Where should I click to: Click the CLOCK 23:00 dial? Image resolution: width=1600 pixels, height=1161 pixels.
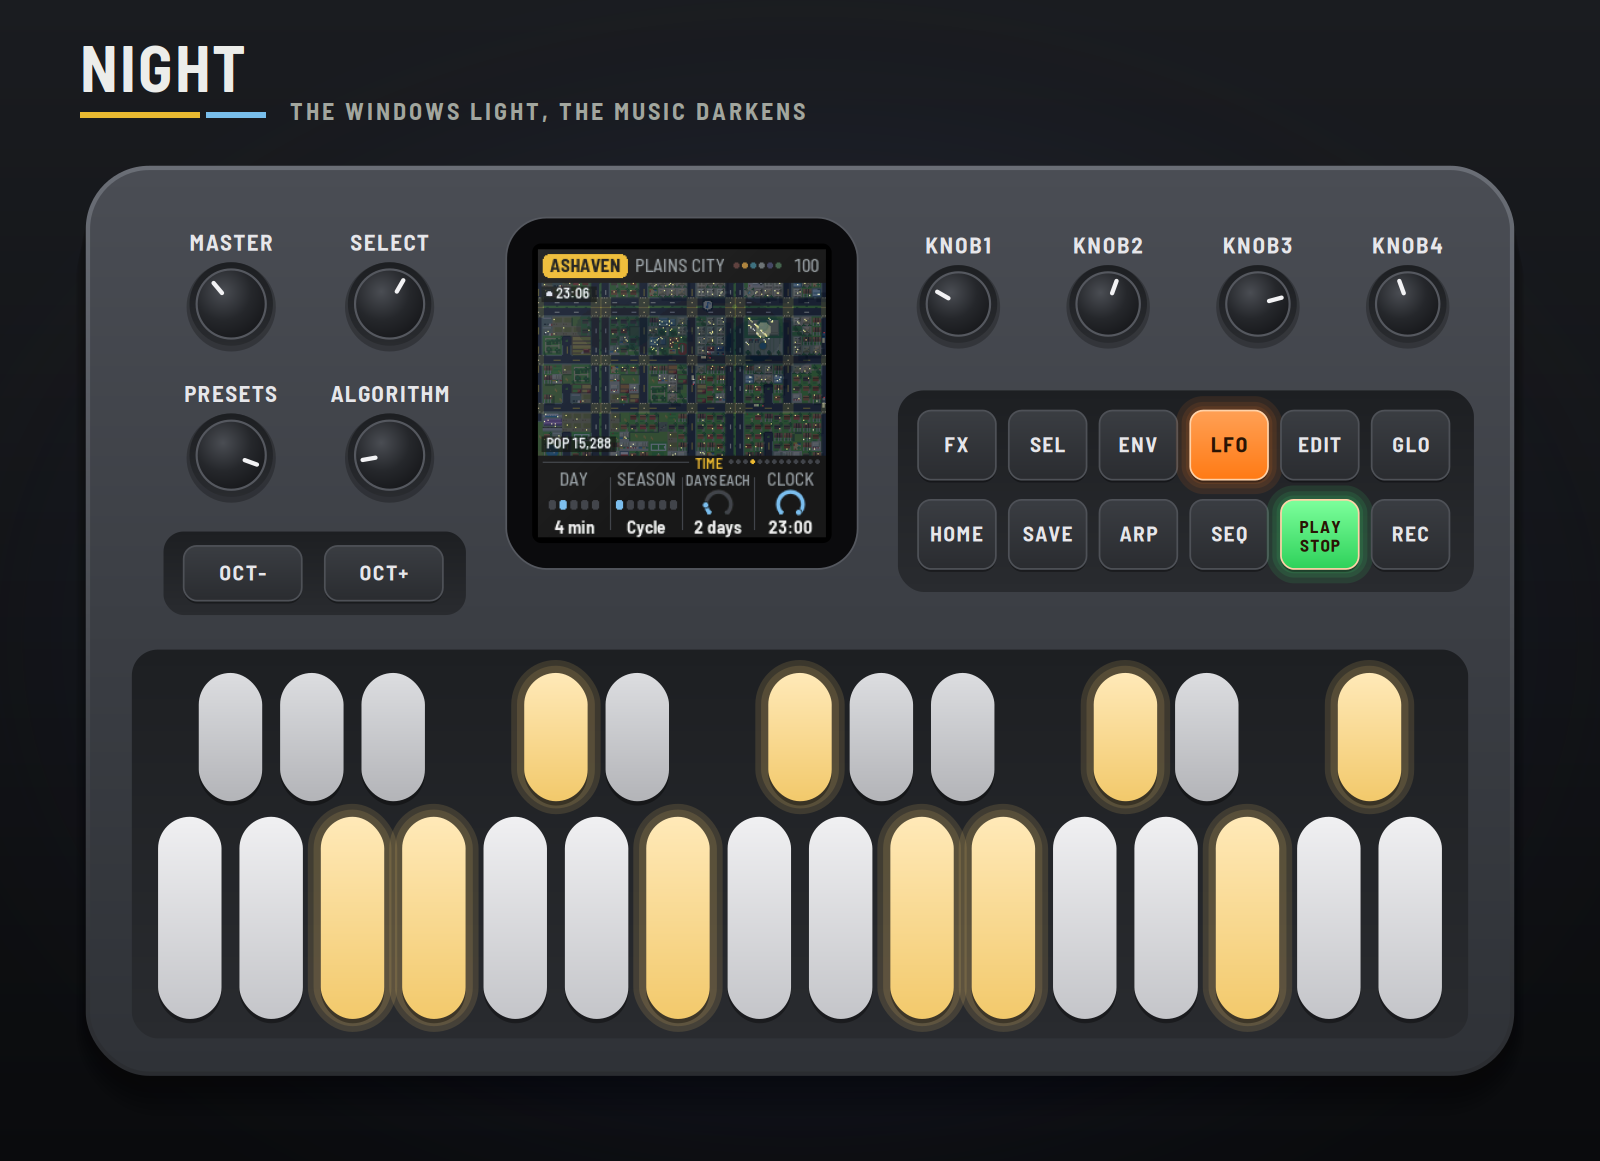[x=790, y=503]
